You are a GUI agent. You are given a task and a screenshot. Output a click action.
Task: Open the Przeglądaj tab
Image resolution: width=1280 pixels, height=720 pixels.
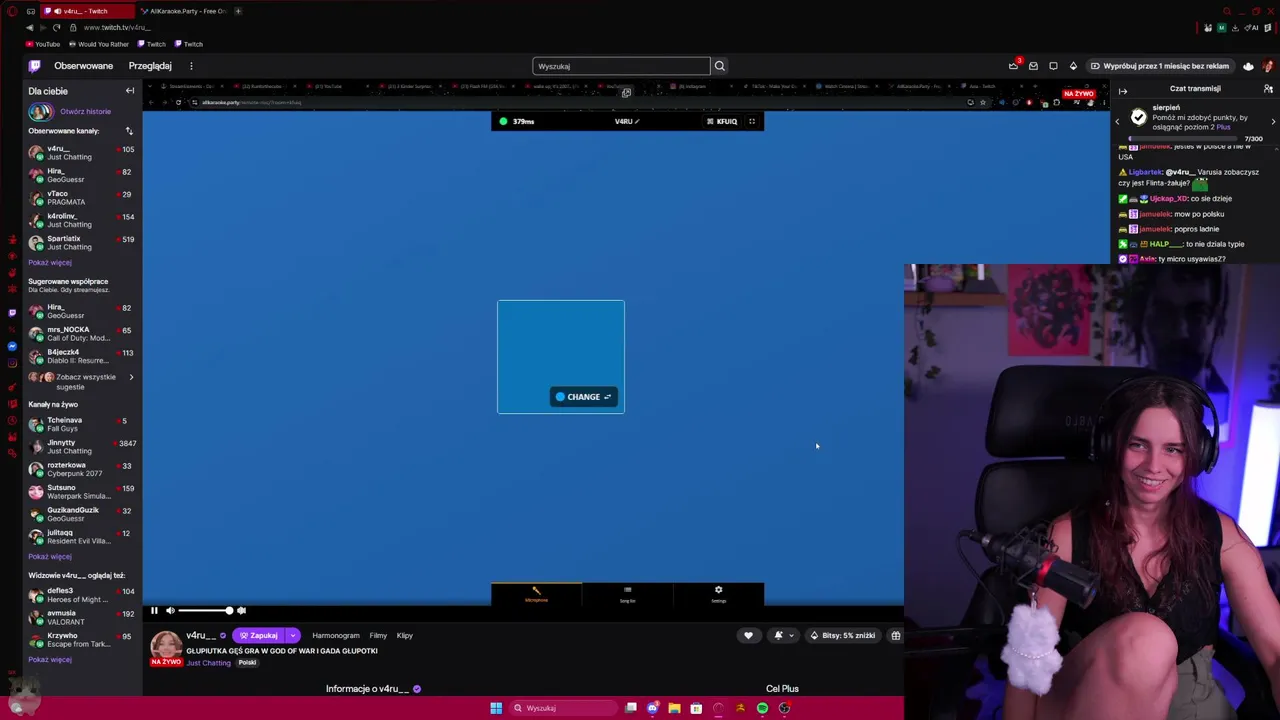pyautogui.click(x=150, y=66)
